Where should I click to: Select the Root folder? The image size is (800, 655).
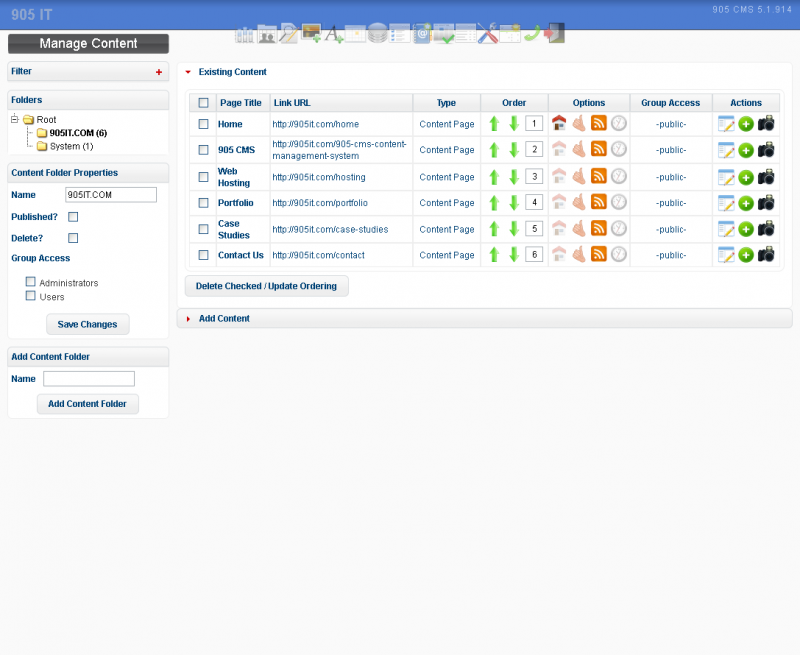click(x=46, y=119)
